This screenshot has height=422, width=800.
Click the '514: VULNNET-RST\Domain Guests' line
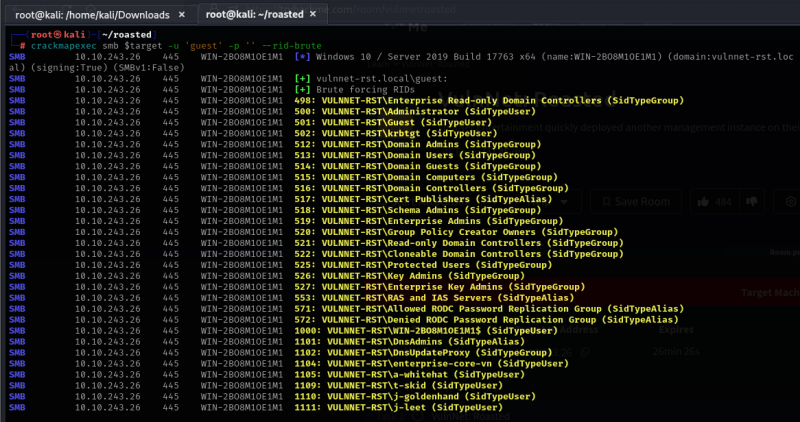point(417,166)
